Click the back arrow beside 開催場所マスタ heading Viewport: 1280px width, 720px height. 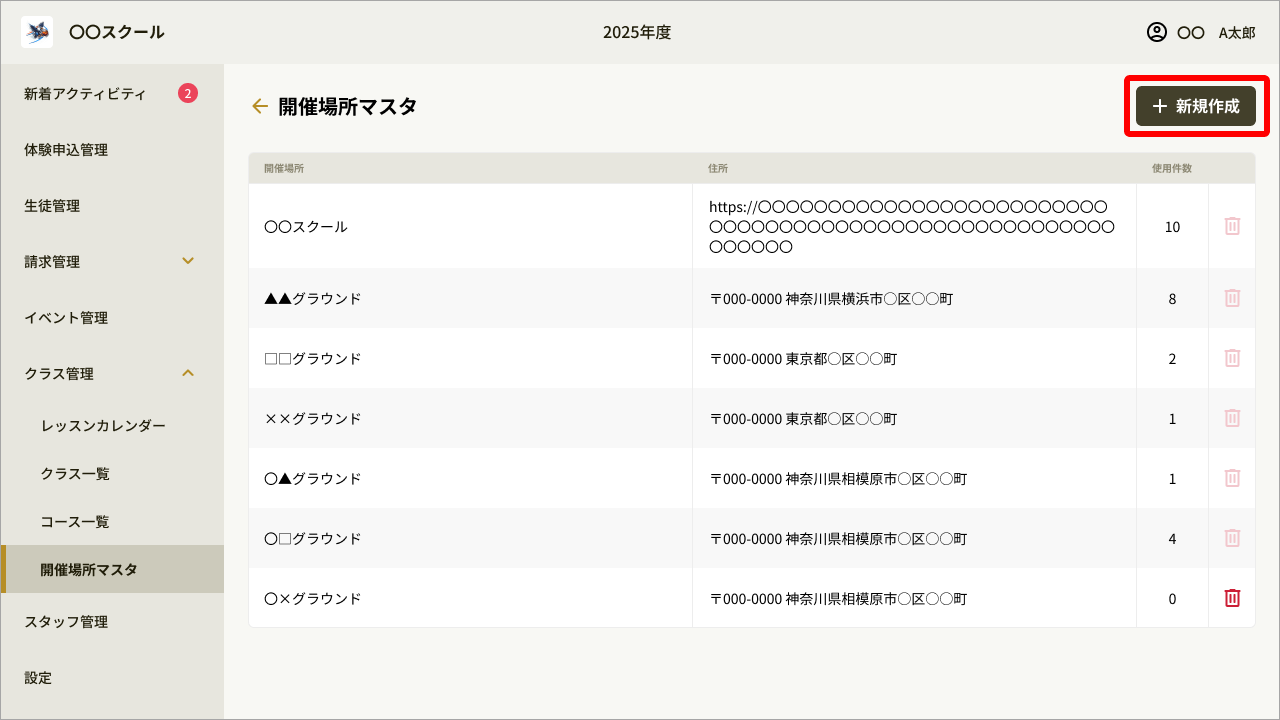pyautogui.click(x=259, y=106)
